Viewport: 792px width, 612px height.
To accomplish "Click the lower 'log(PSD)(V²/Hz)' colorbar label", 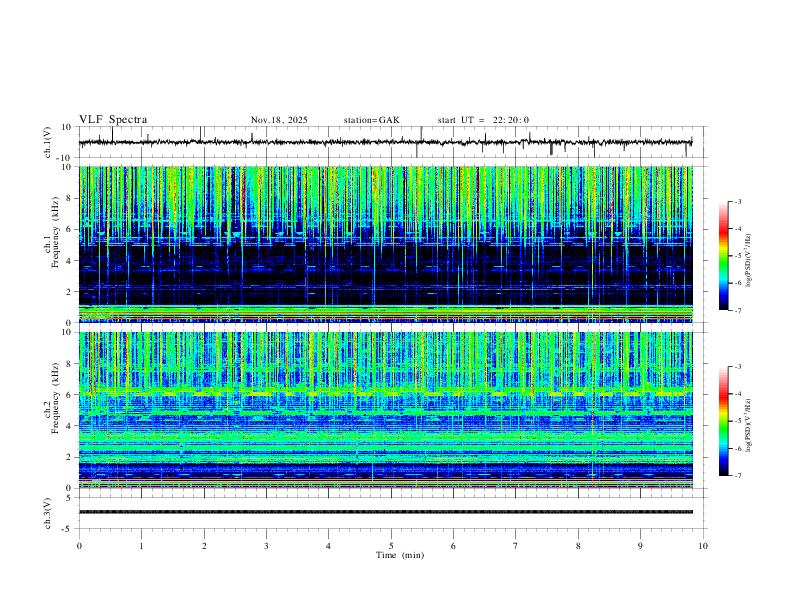I will tap(748, 426).
